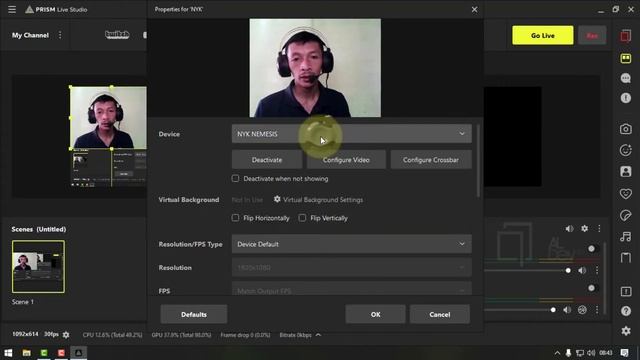Screen dimensions: 640x360
Task: Click Configure Video button
Action: tap(346, 160)
